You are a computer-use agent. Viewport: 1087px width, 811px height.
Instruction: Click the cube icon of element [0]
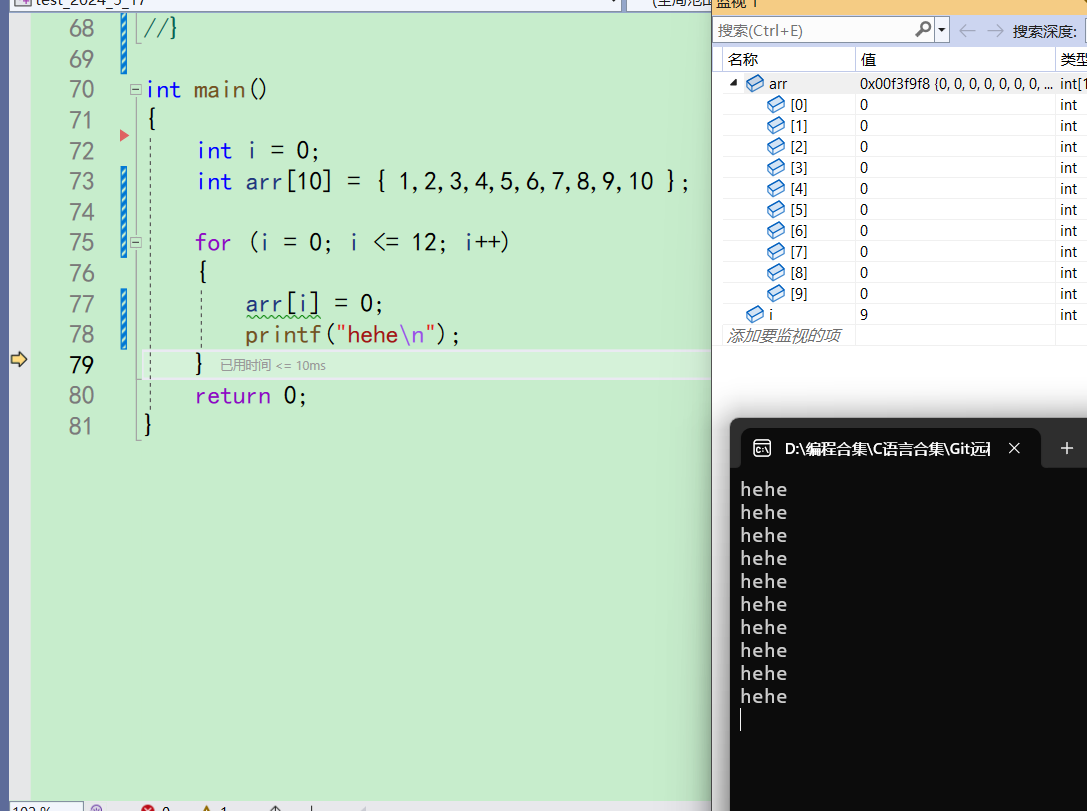coord(776,105)
